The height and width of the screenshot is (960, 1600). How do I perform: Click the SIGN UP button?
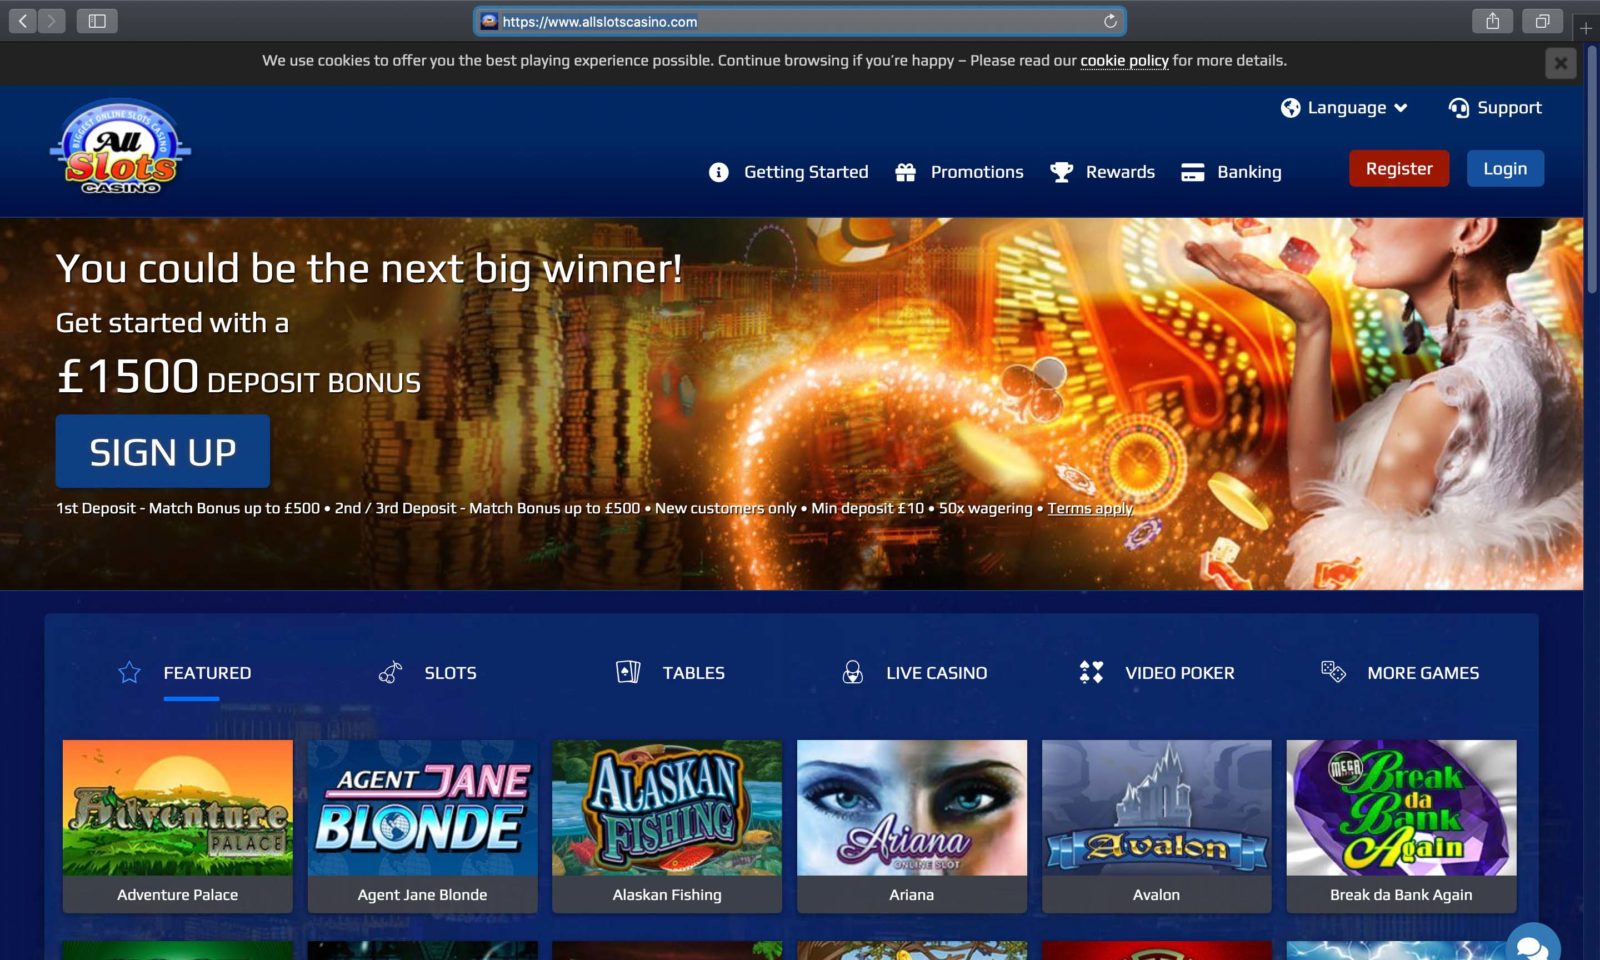click(x=162, y=451)
